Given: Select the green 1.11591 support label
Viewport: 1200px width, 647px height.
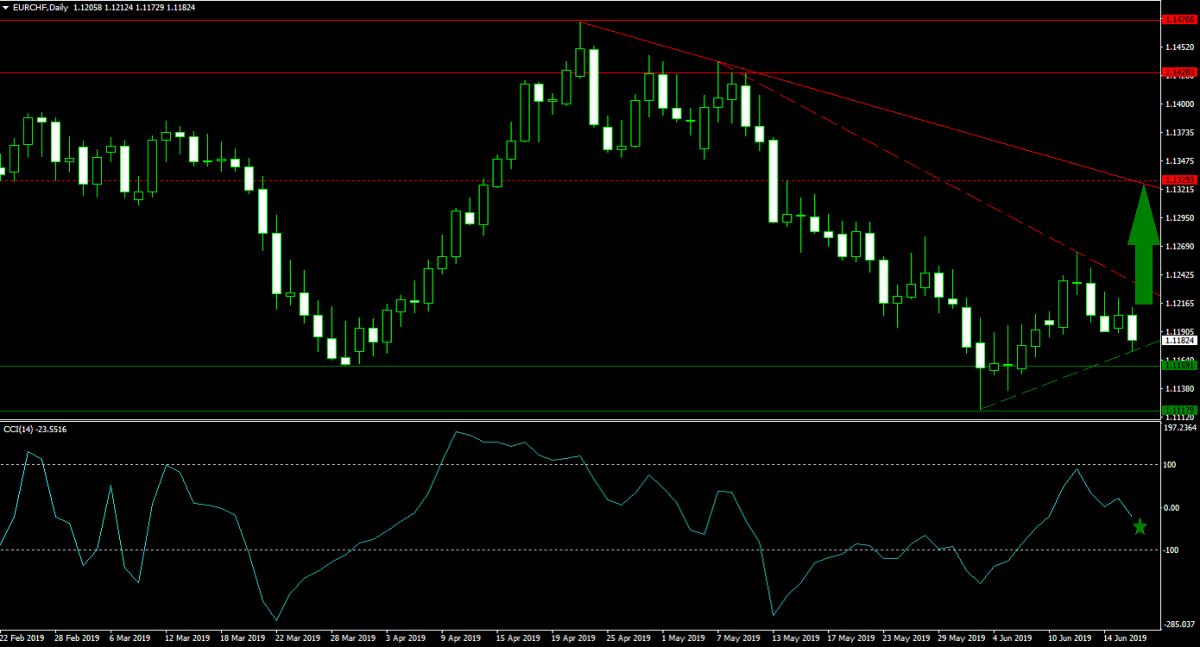Looking at the screenshot, I should [1175, 366].
